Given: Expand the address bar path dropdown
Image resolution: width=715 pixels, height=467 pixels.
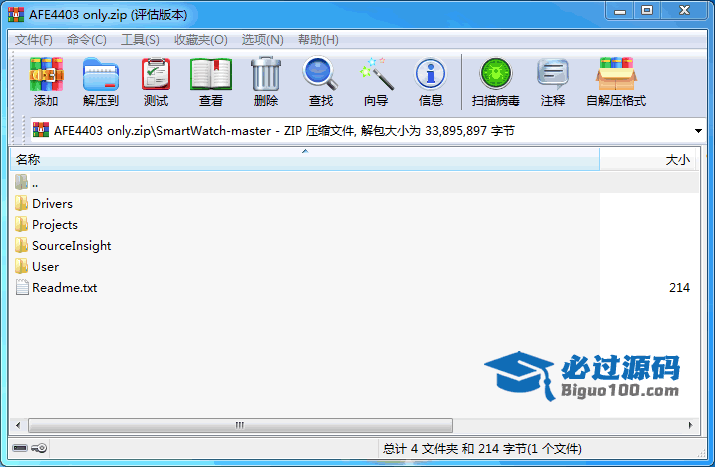Looking at the screenshot, I should click(x=698, y=131).
